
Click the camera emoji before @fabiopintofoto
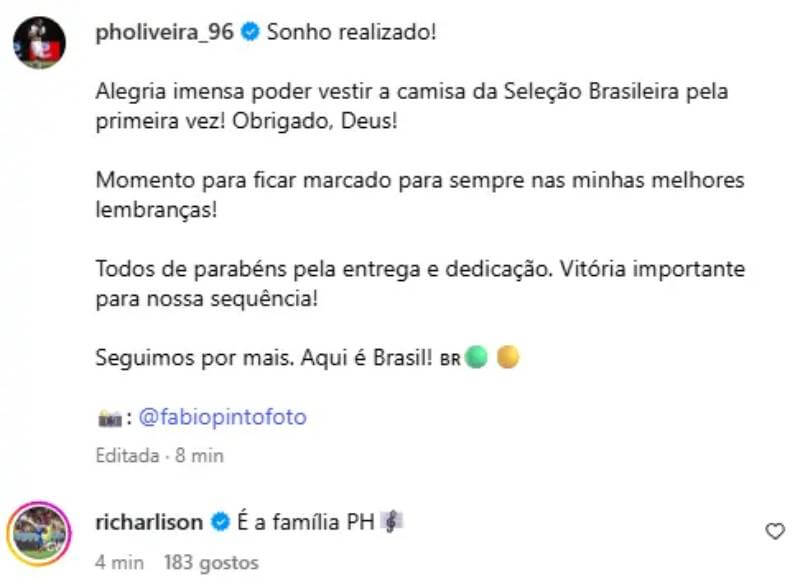[109, 418]
